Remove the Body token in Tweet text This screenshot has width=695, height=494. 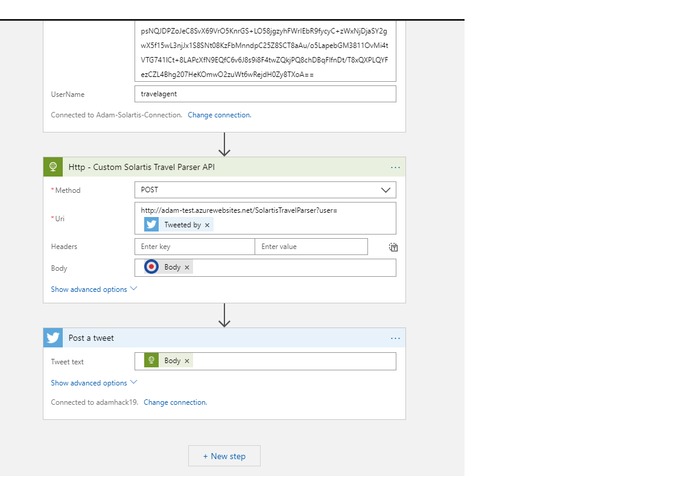pos(187,361)
